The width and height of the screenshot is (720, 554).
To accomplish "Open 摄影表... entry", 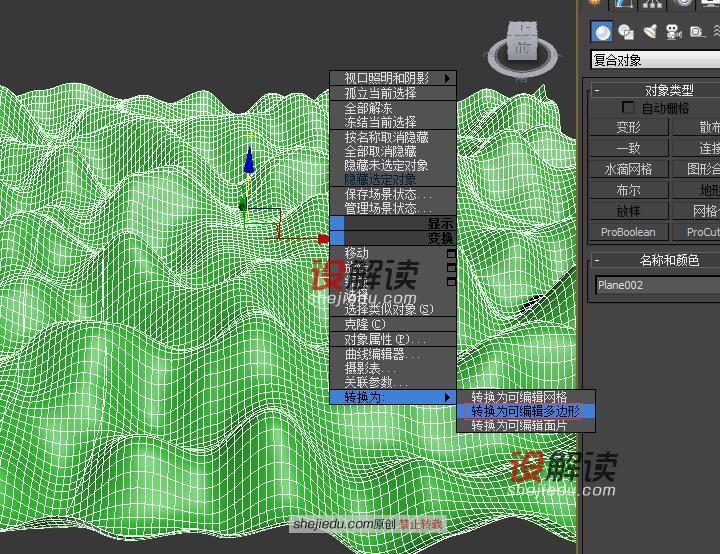I will tap(393, 368).
